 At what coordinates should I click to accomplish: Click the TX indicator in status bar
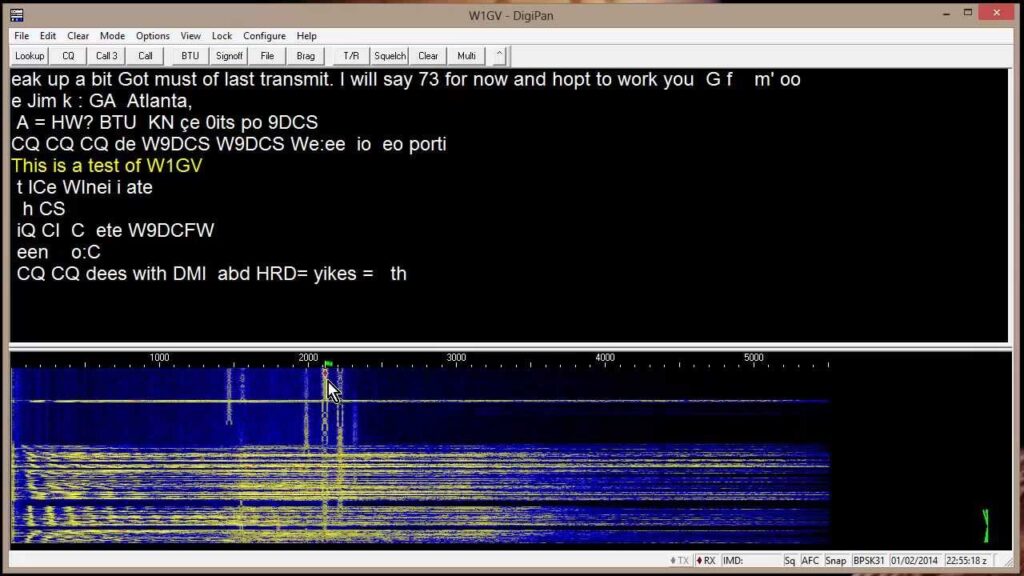pos(679,560)
